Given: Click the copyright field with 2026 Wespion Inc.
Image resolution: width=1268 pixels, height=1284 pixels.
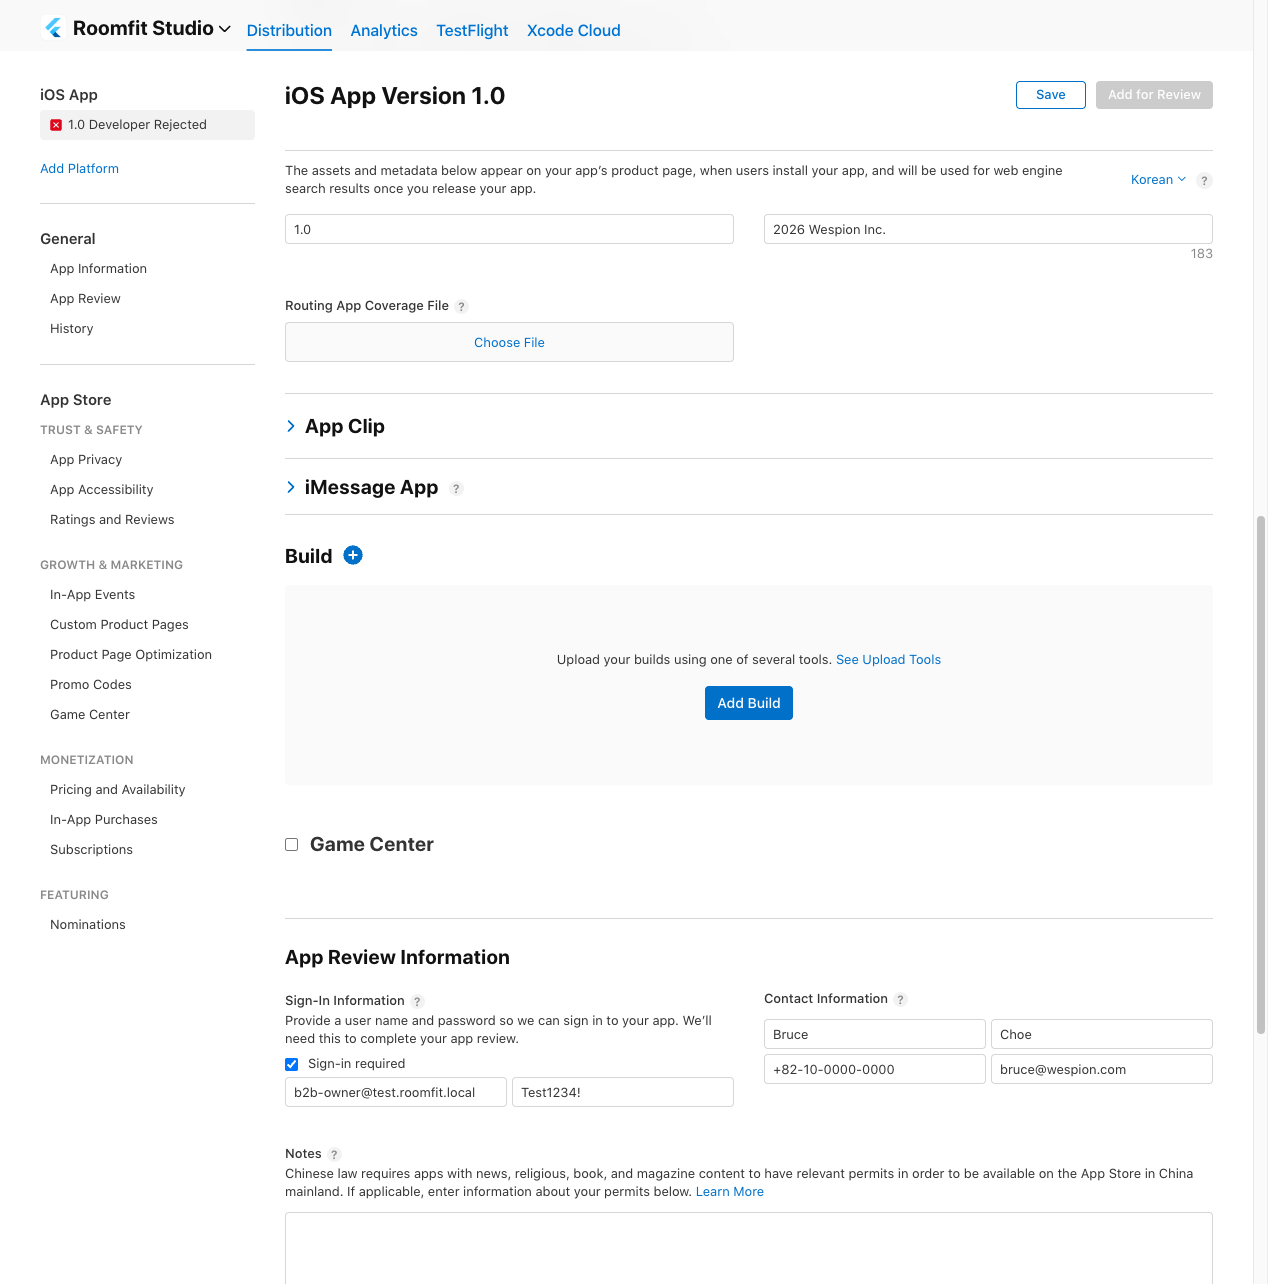Looking at the screenshot, I should (987, 229).
